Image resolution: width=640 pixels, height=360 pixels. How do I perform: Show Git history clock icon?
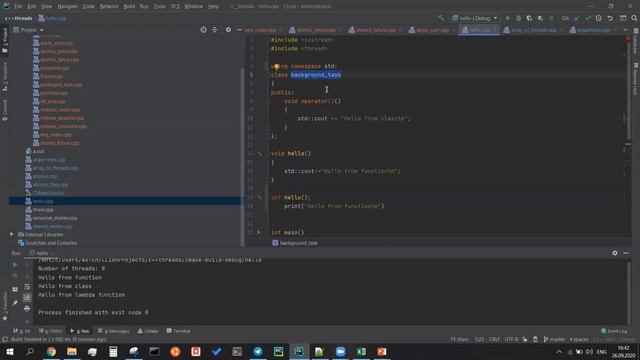pos(598,18)
